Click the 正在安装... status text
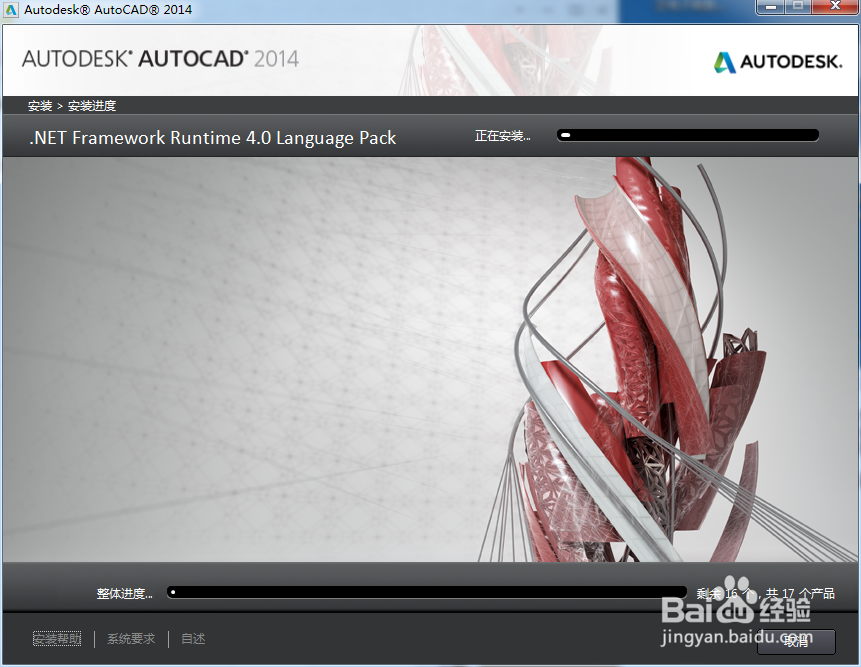861x667 pixels. coord(502,136)
